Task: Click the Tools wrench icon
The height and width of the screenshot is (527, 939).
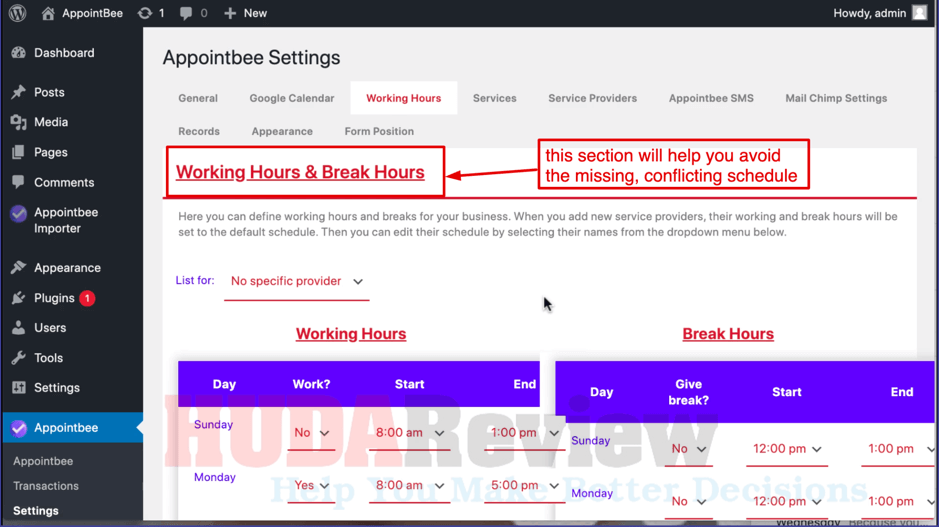Action: click(x=19, y=358)
